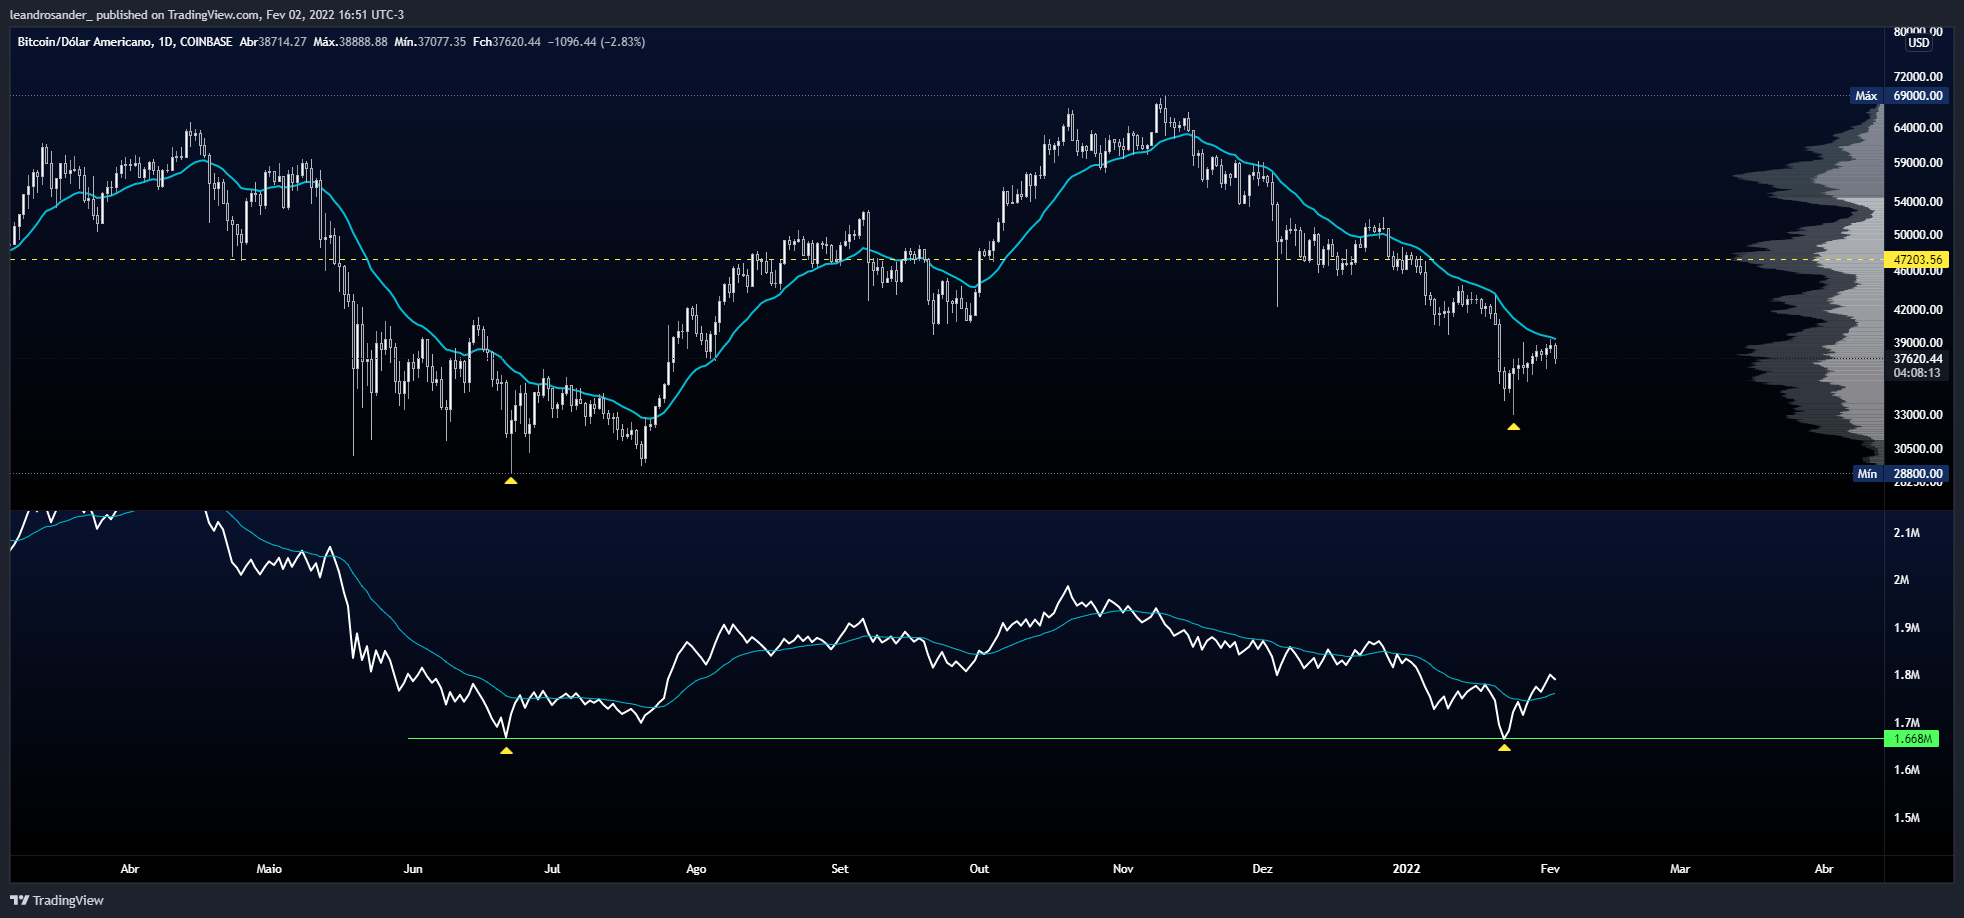Click the leandrosander_ author name
The width and height of the screenshot is (1964, 918).
pyautogui.click(x=50, y=14)
